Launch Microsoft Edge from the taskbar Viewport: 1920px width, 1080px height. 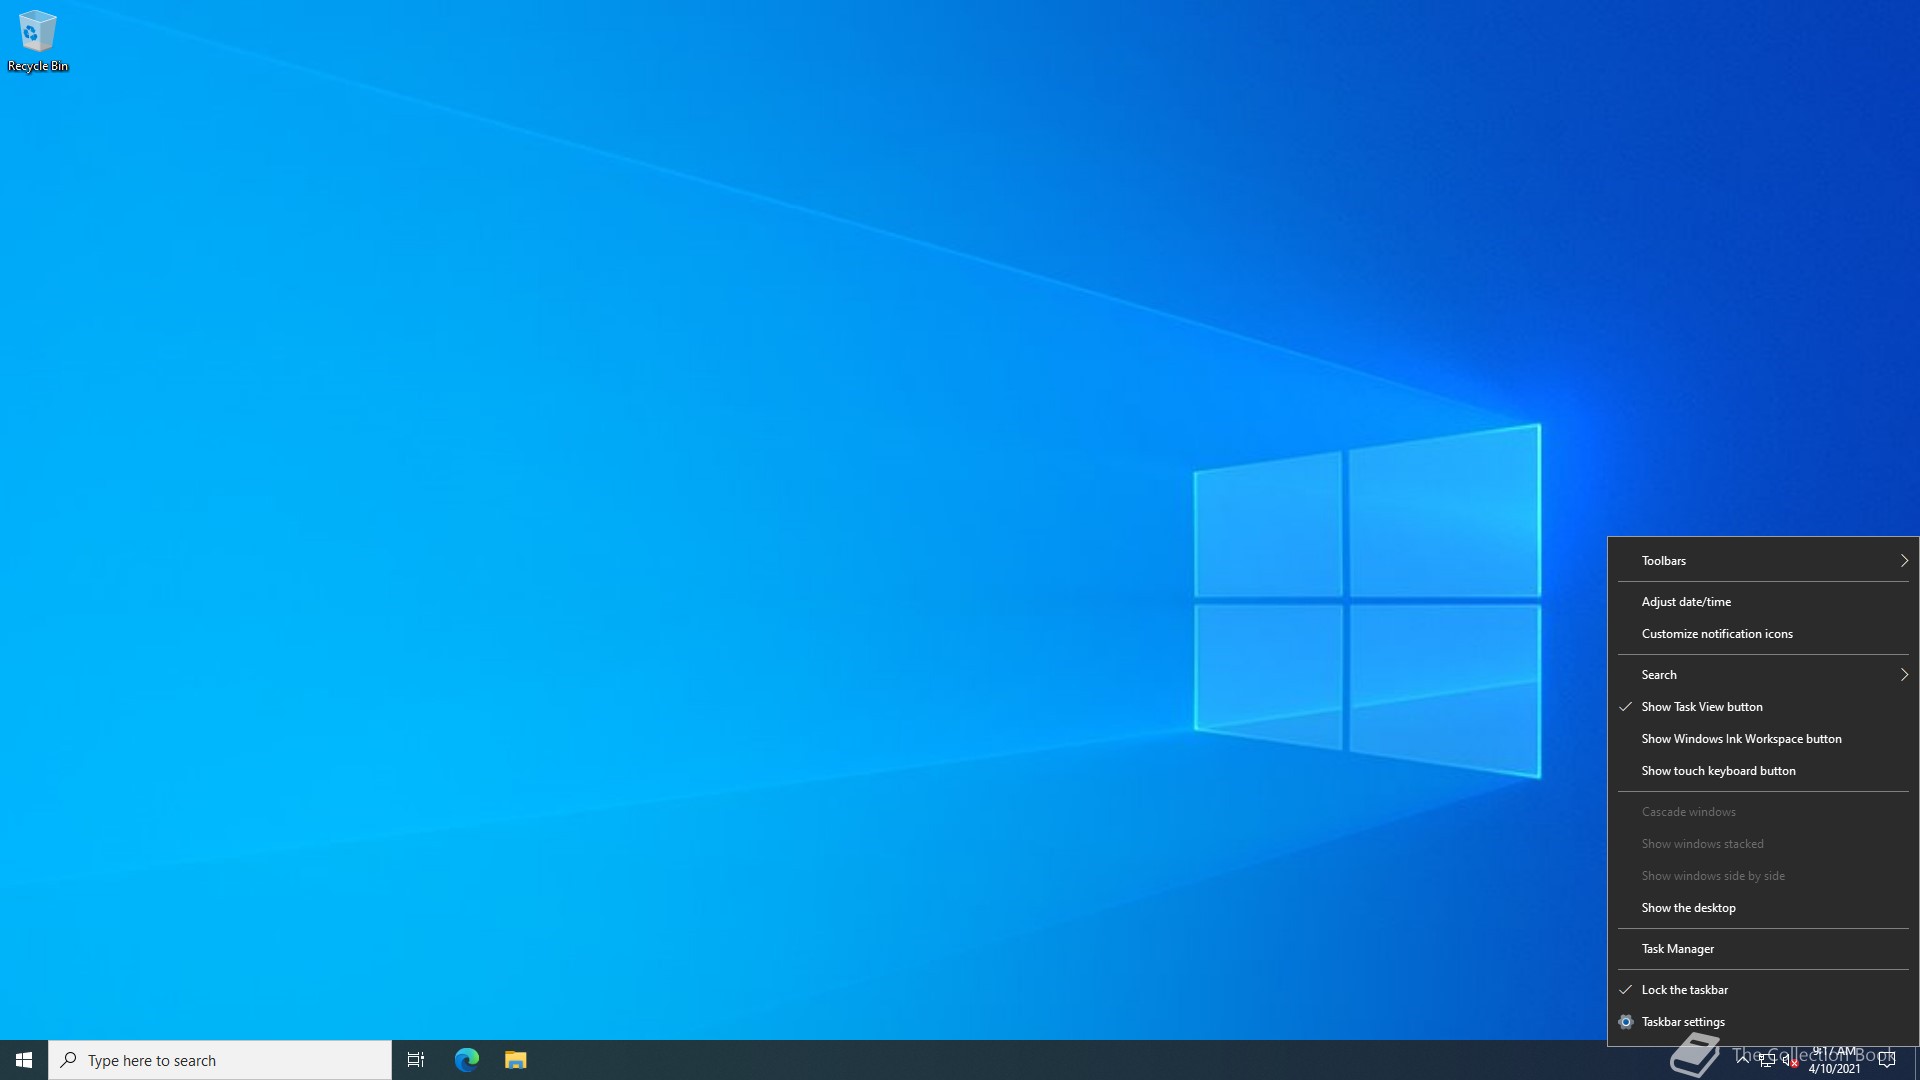coord(467,1060)
